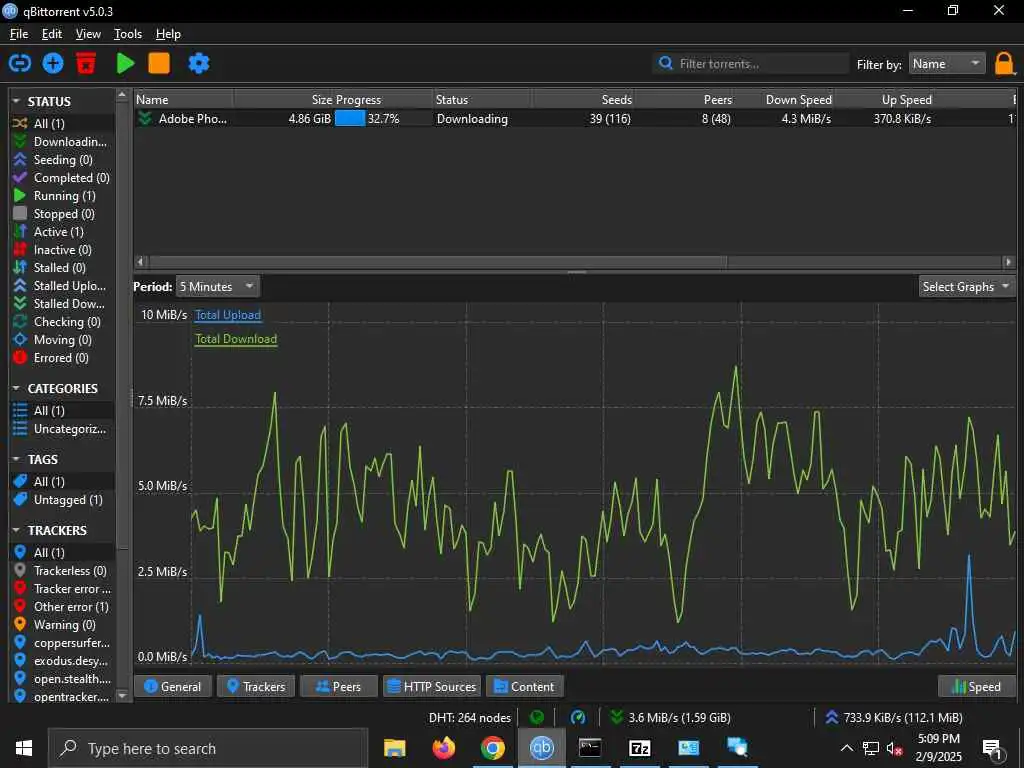This screenshot has width=1024, height=768.
Task: Click the Add Torrent File plus icon
Action: click(53, 63)
